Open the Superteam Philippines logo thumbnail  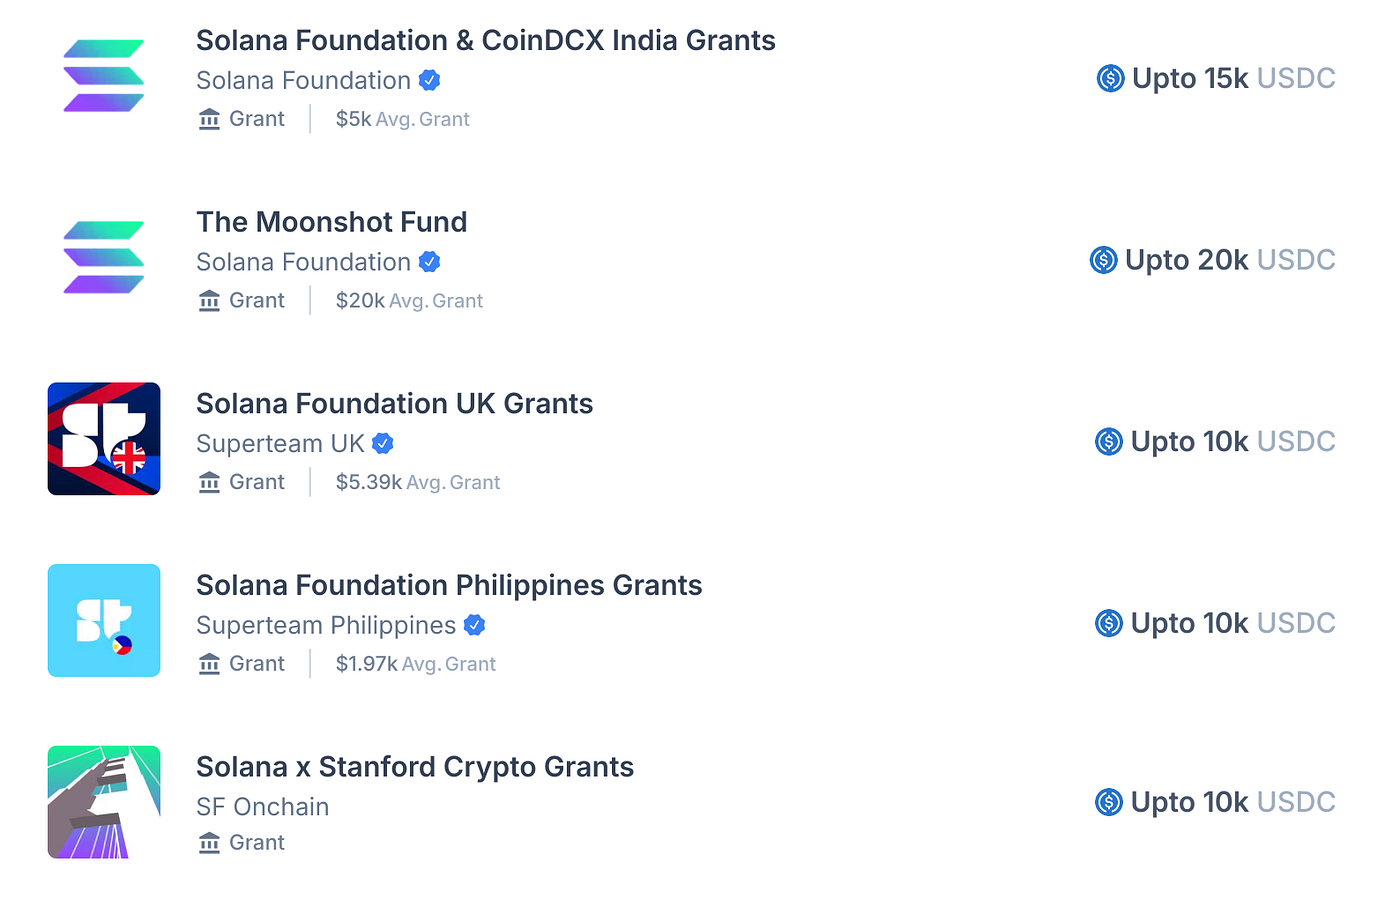pyautogui.click(x=104, y=620)
